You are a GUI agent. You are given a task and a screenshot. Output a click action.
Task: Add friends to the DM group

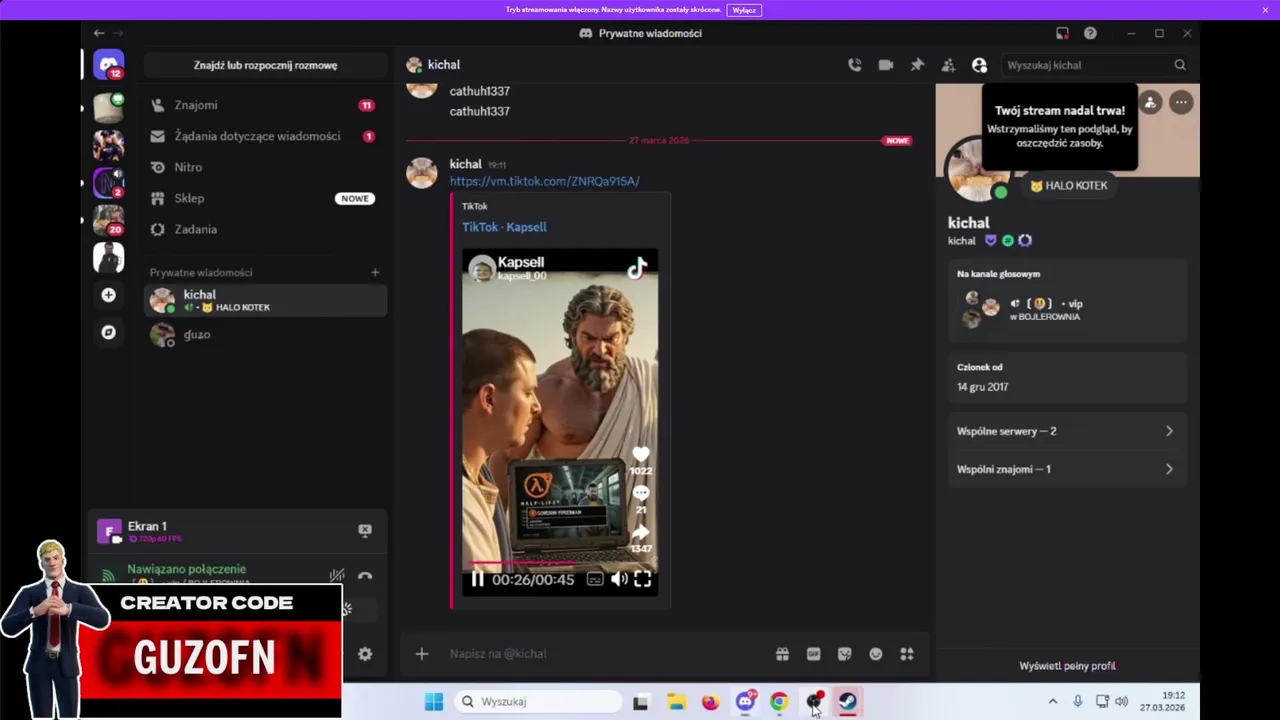click(x=948, y=65)
